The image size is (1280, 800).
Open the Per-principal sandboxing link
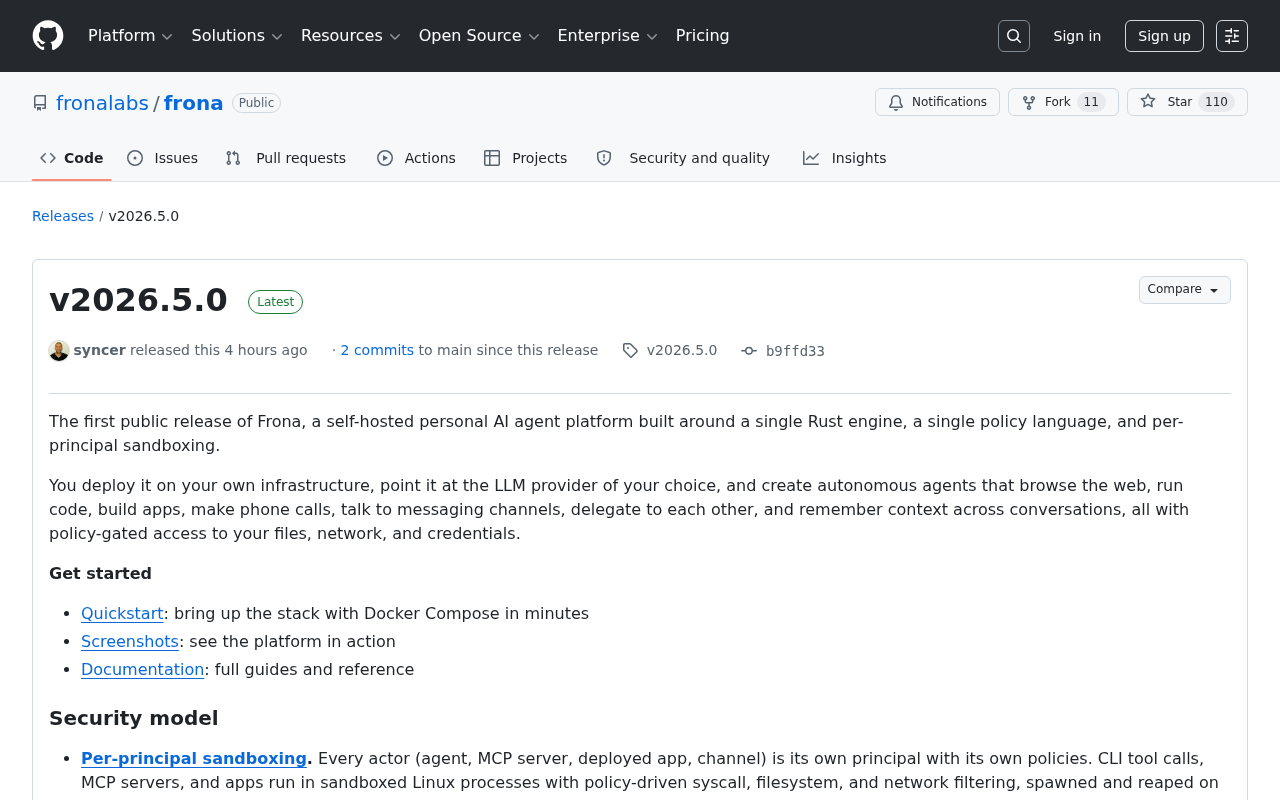pos(194,758)
